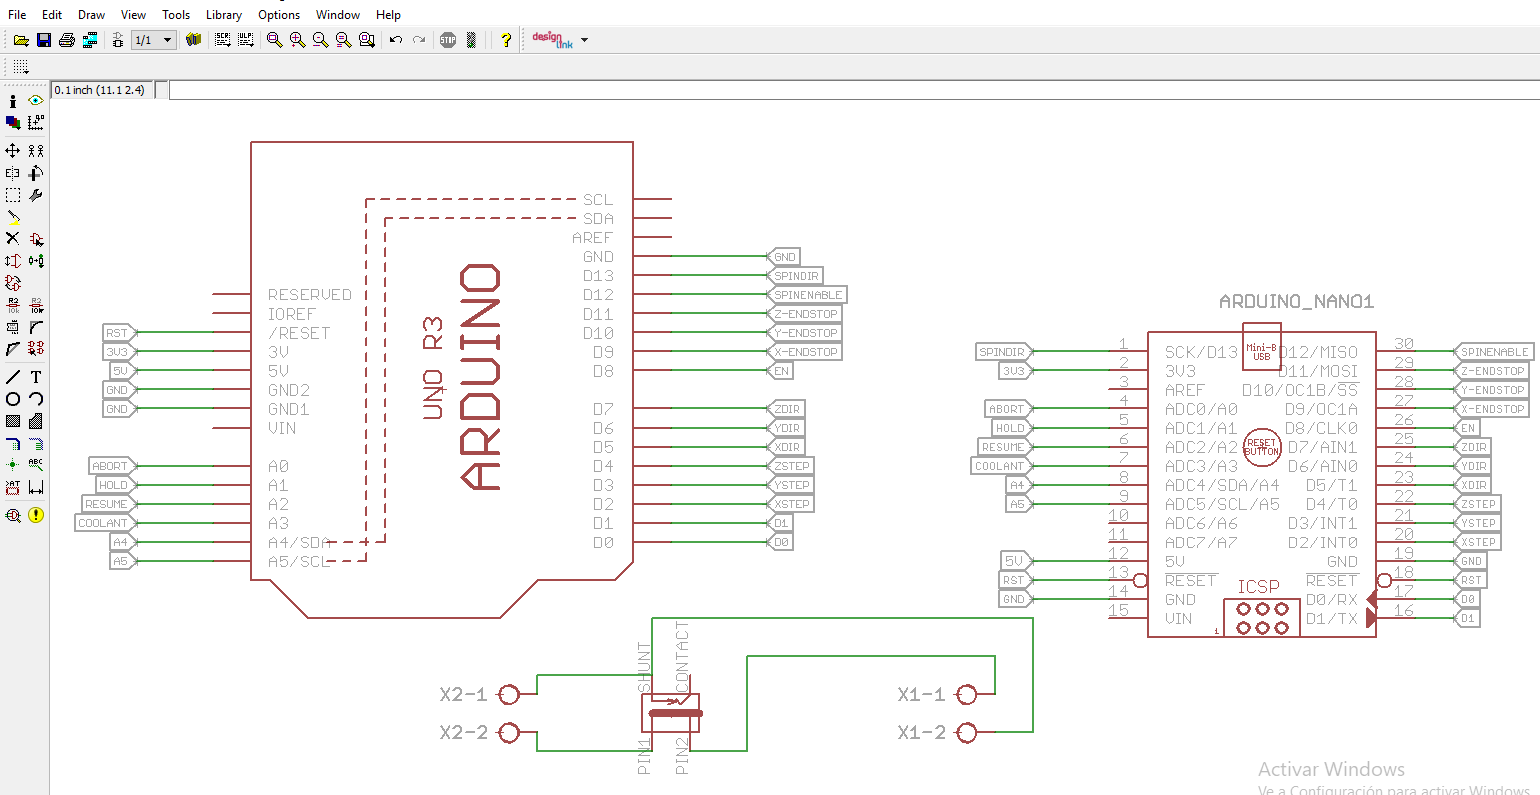Select the Add part tool
This screenshot has width=1540, height=795.
pos(36,239)
